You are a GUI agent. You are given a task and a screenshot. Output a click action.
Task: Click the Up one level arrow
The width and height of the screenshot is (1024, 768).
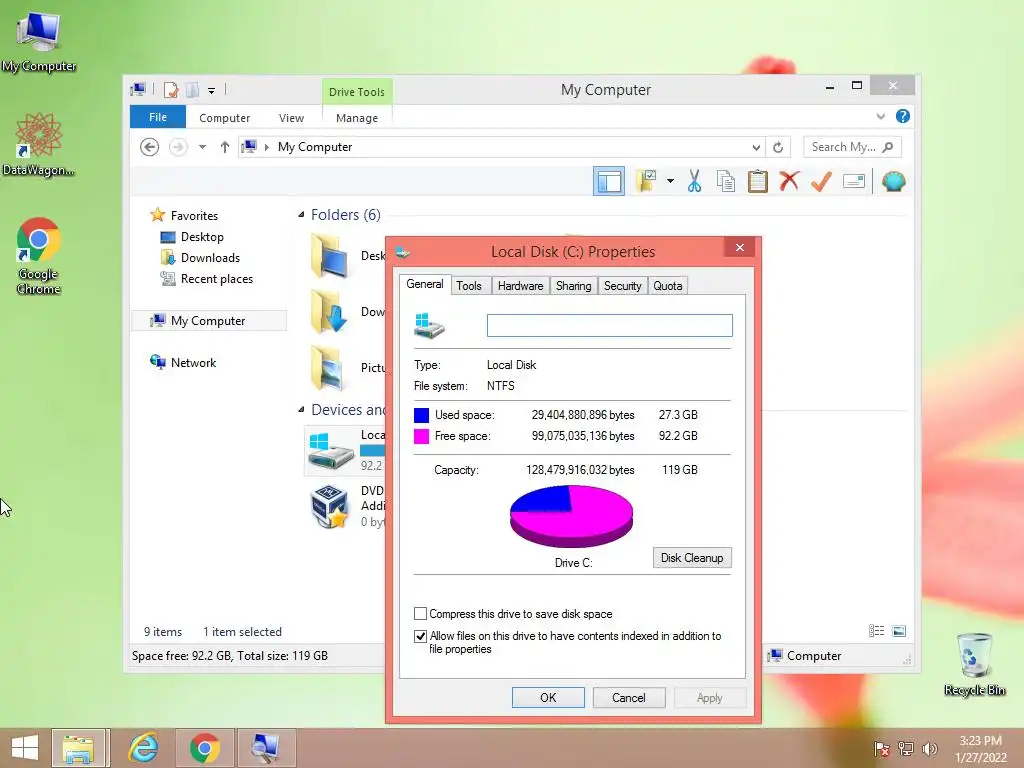[x=225, y=147]
